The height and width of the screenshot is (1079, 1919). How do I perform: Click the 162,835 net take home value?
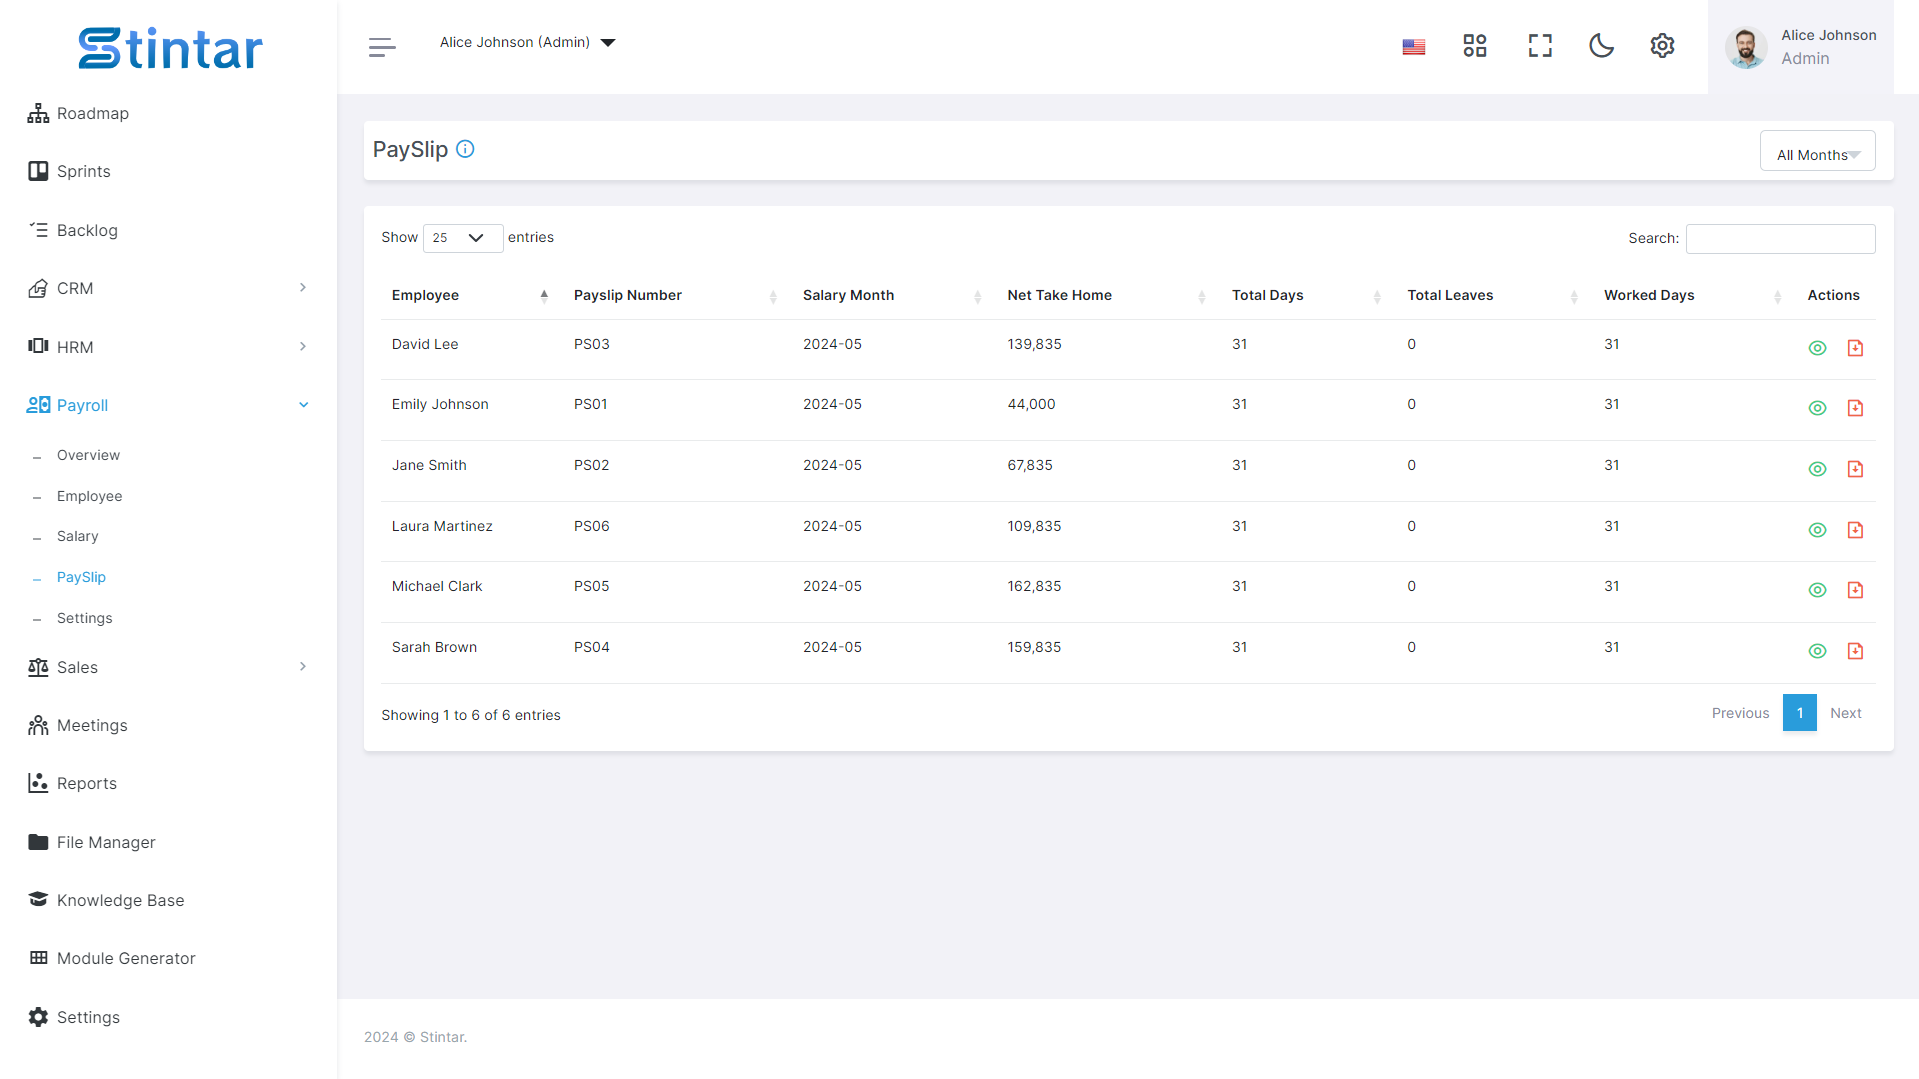1034,586
